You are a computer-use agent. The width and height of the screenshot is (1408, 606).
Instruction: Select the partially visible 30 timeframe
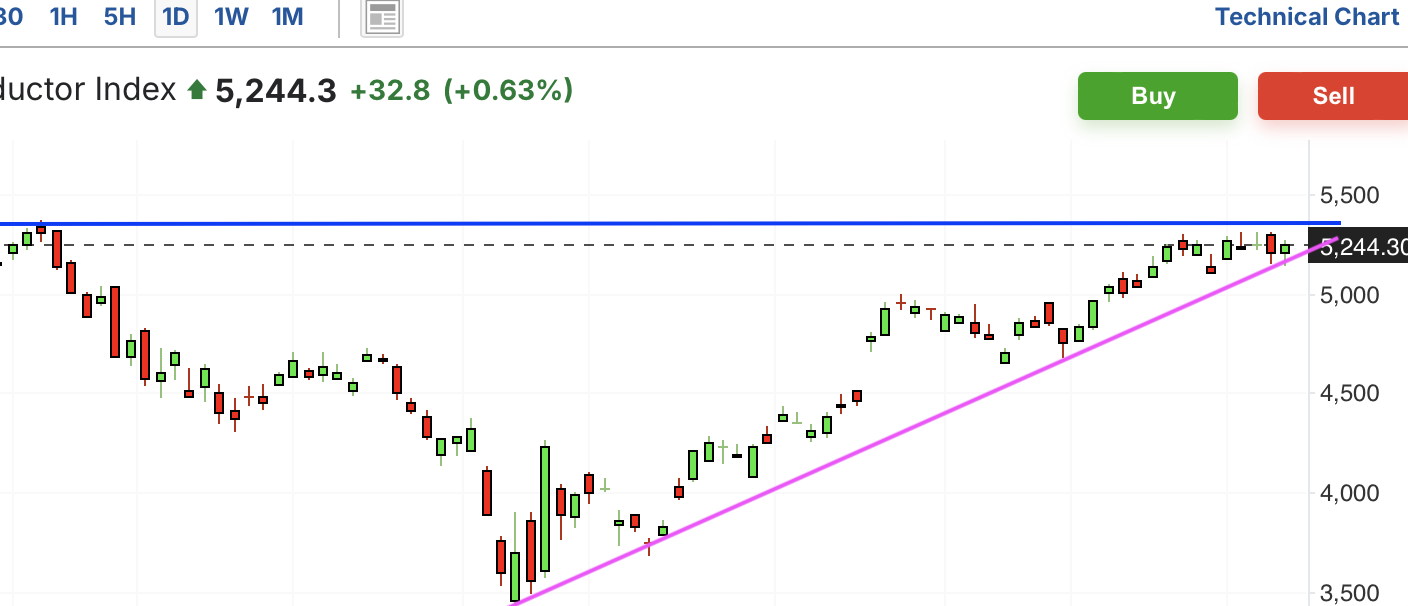11,17
